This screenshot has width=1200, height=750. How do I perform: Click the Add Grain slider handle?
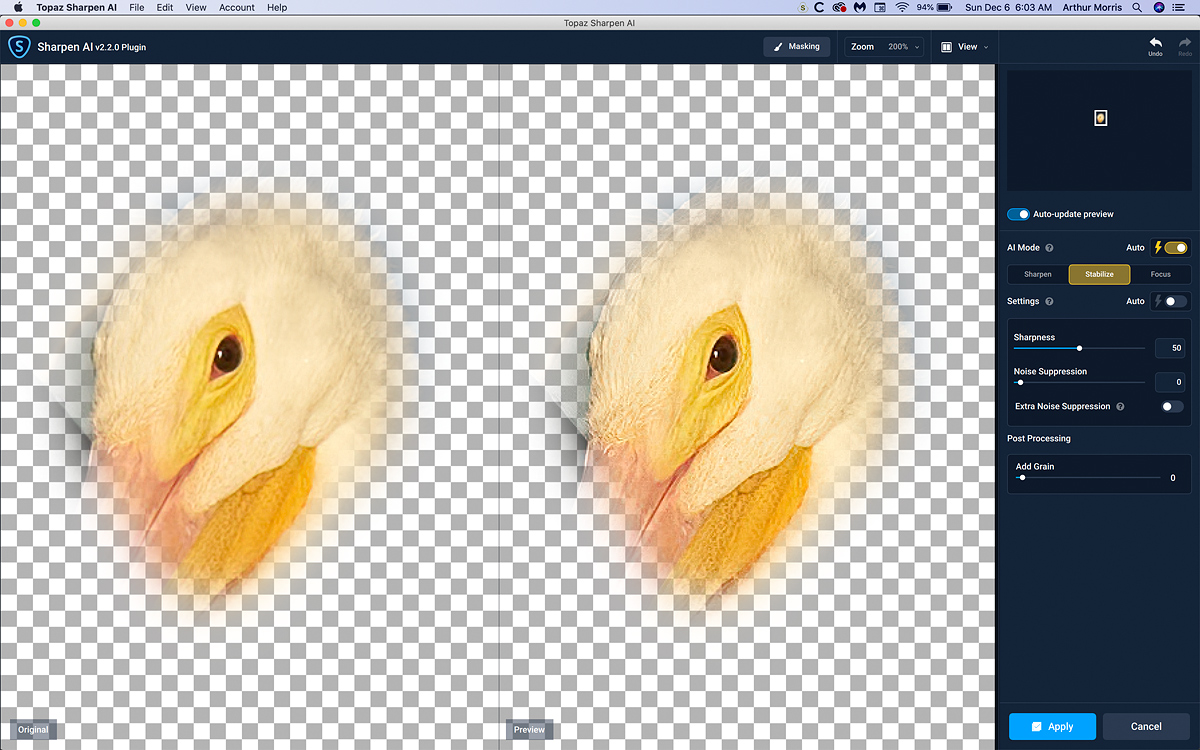(1022, 478)
